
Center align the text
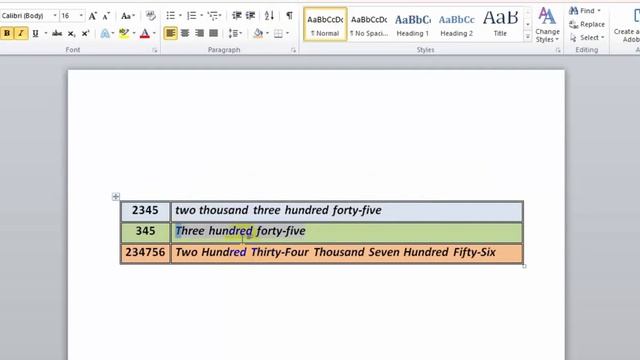[185, 33]
